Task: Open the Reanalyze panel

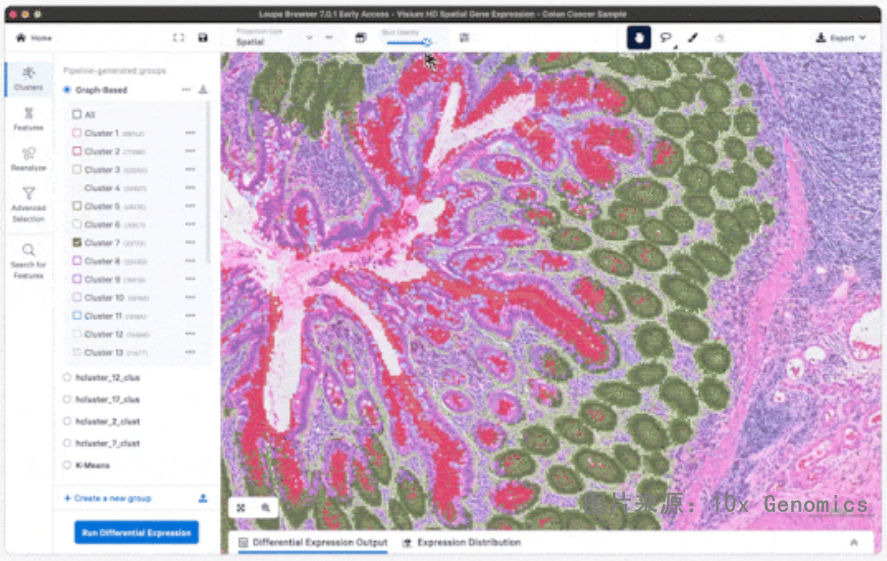Action: (28, 159)
